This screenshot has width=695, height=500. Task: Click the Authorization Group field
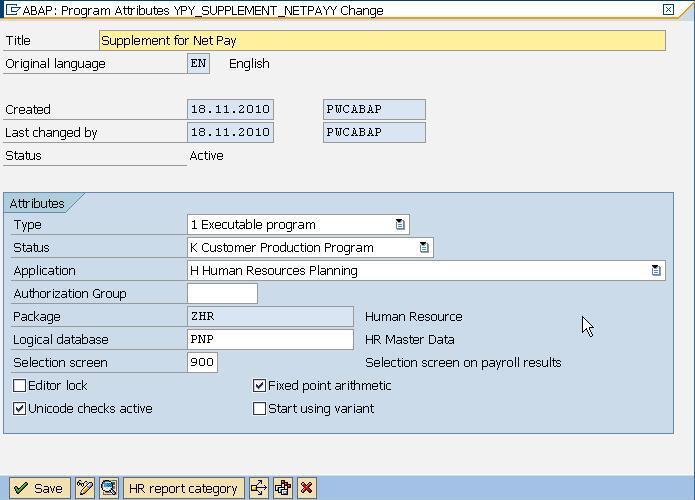click(222, 294)
